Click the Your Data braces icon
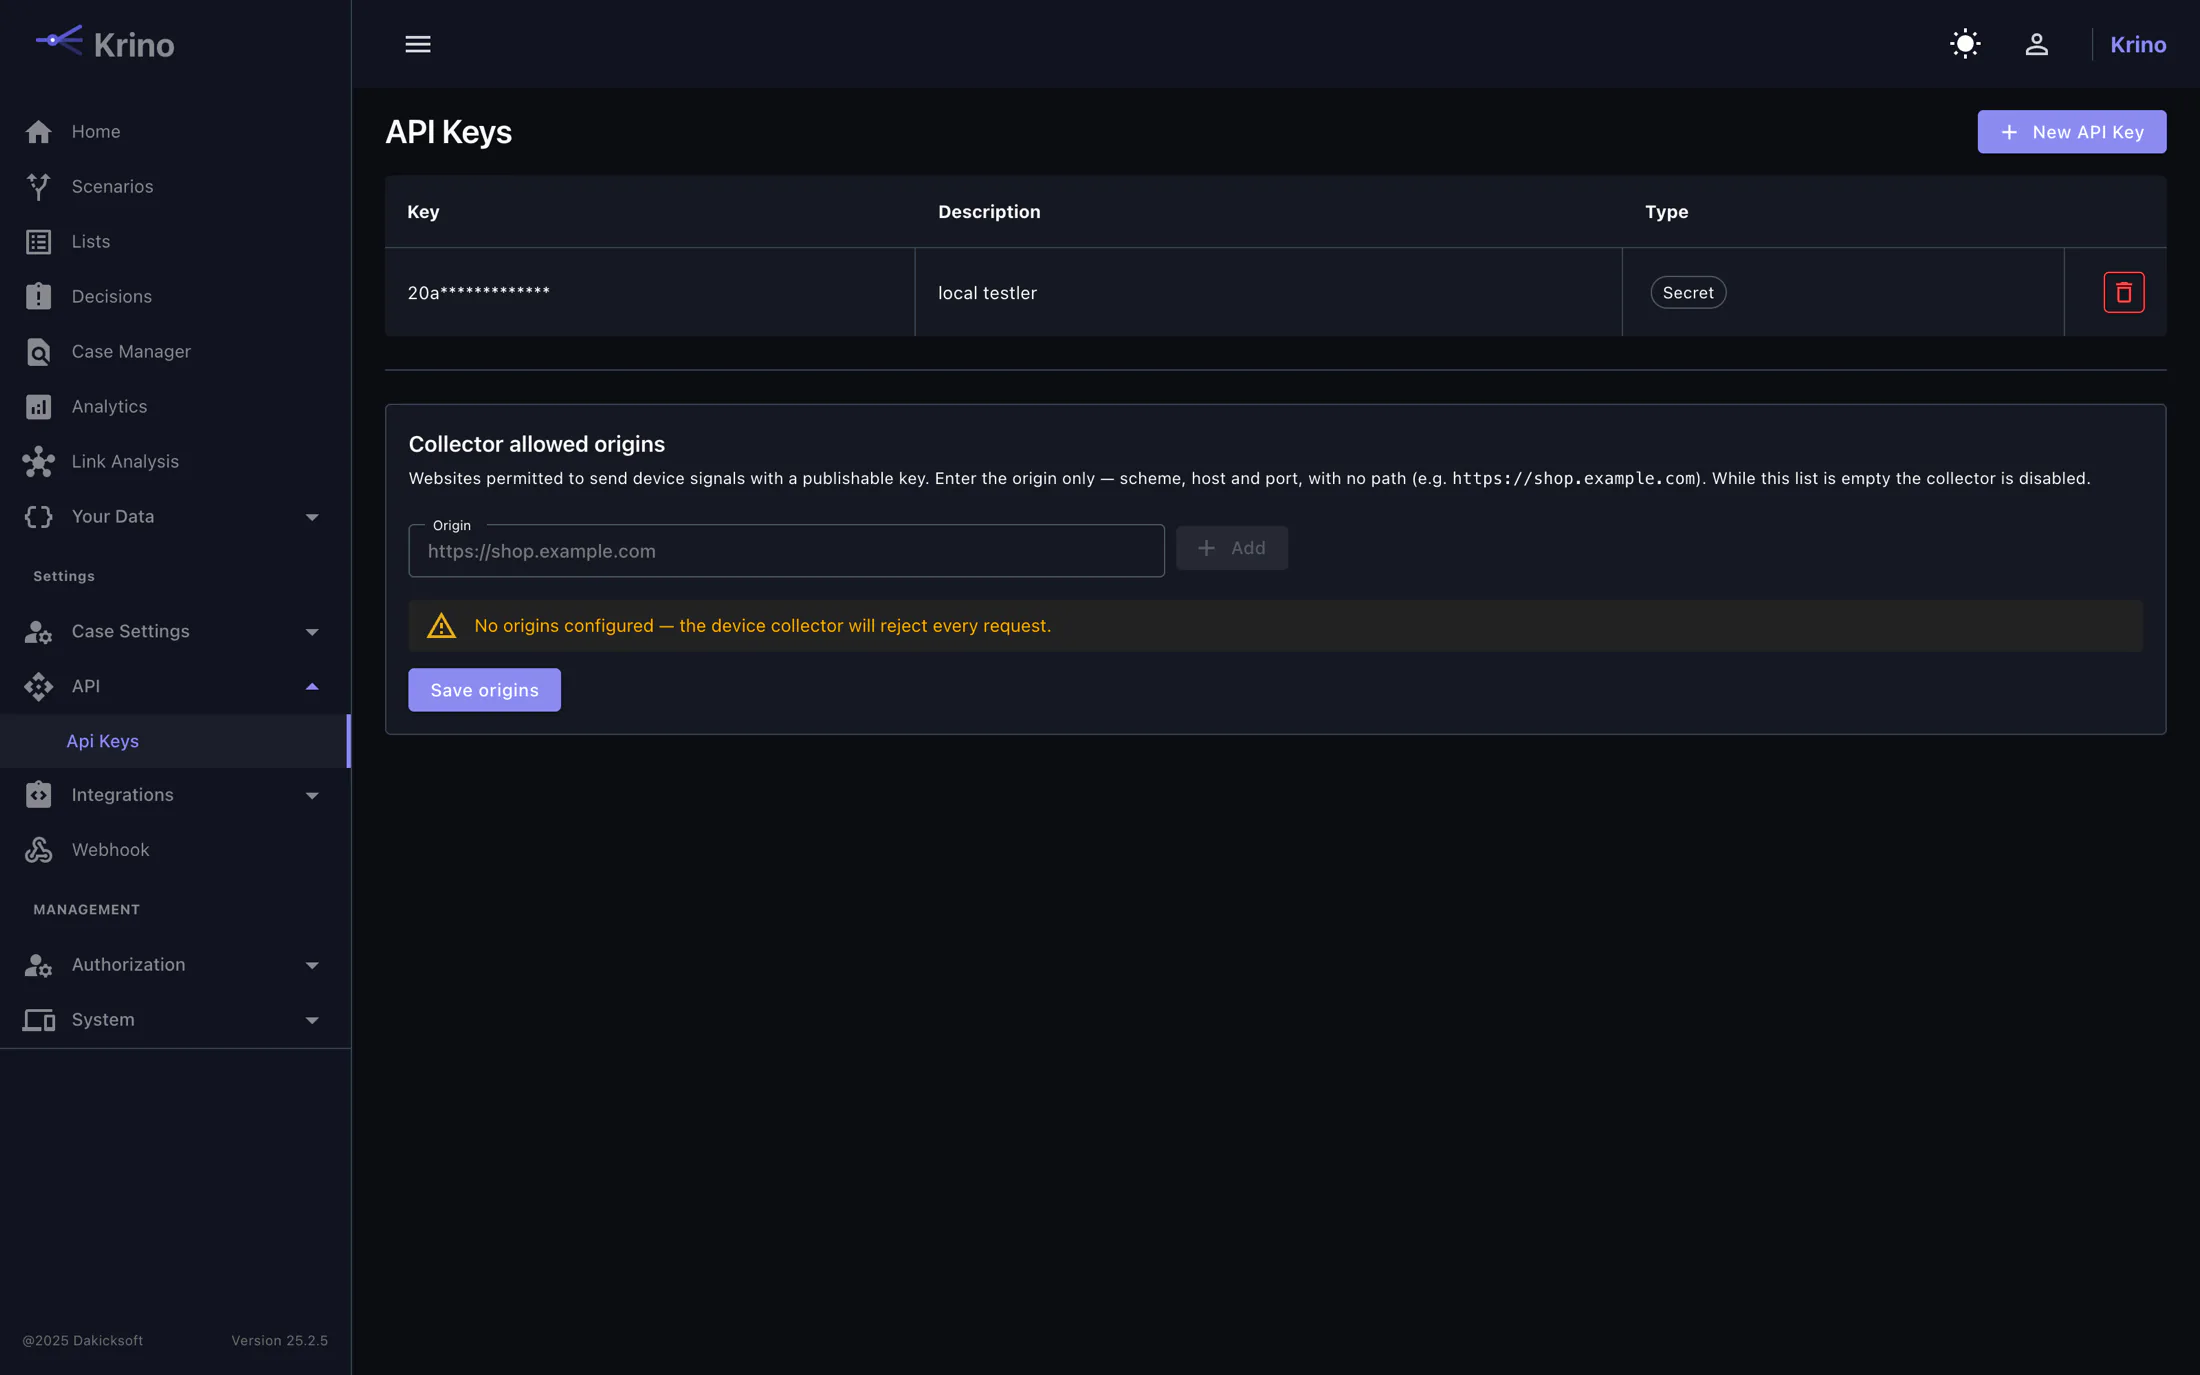Viewport: 2200px width, 1375px height. 39,517
